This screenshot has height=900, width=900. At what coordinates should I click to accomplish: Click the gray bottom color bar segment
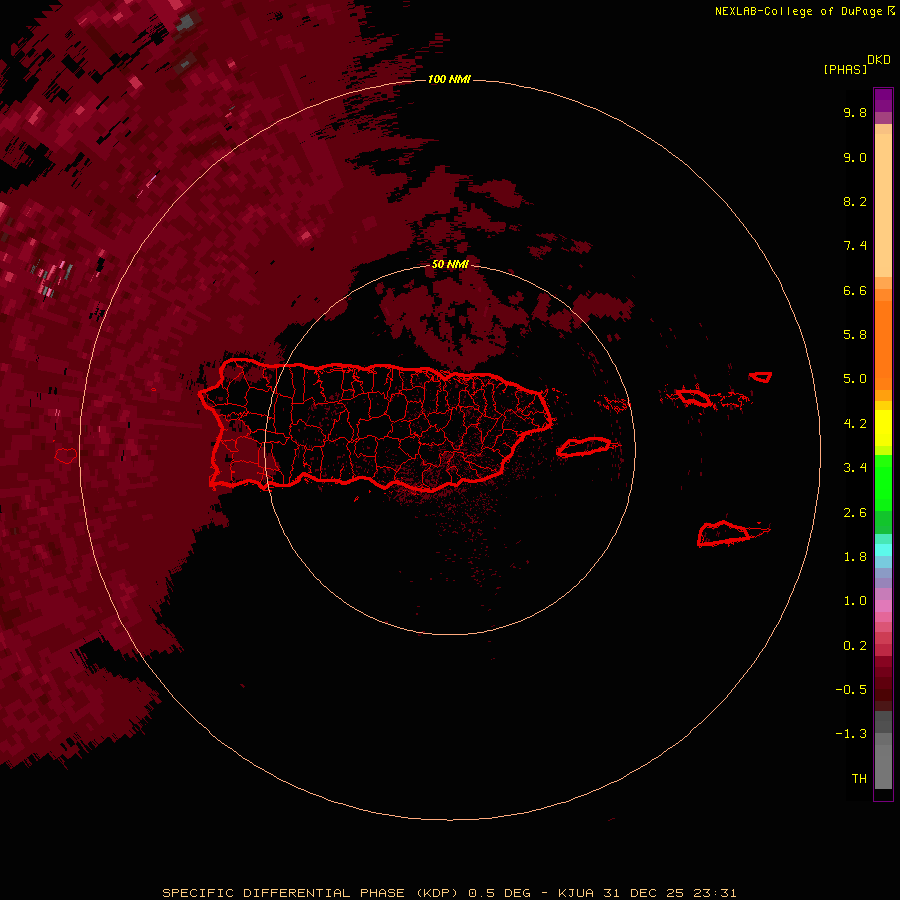pos(883,766)
